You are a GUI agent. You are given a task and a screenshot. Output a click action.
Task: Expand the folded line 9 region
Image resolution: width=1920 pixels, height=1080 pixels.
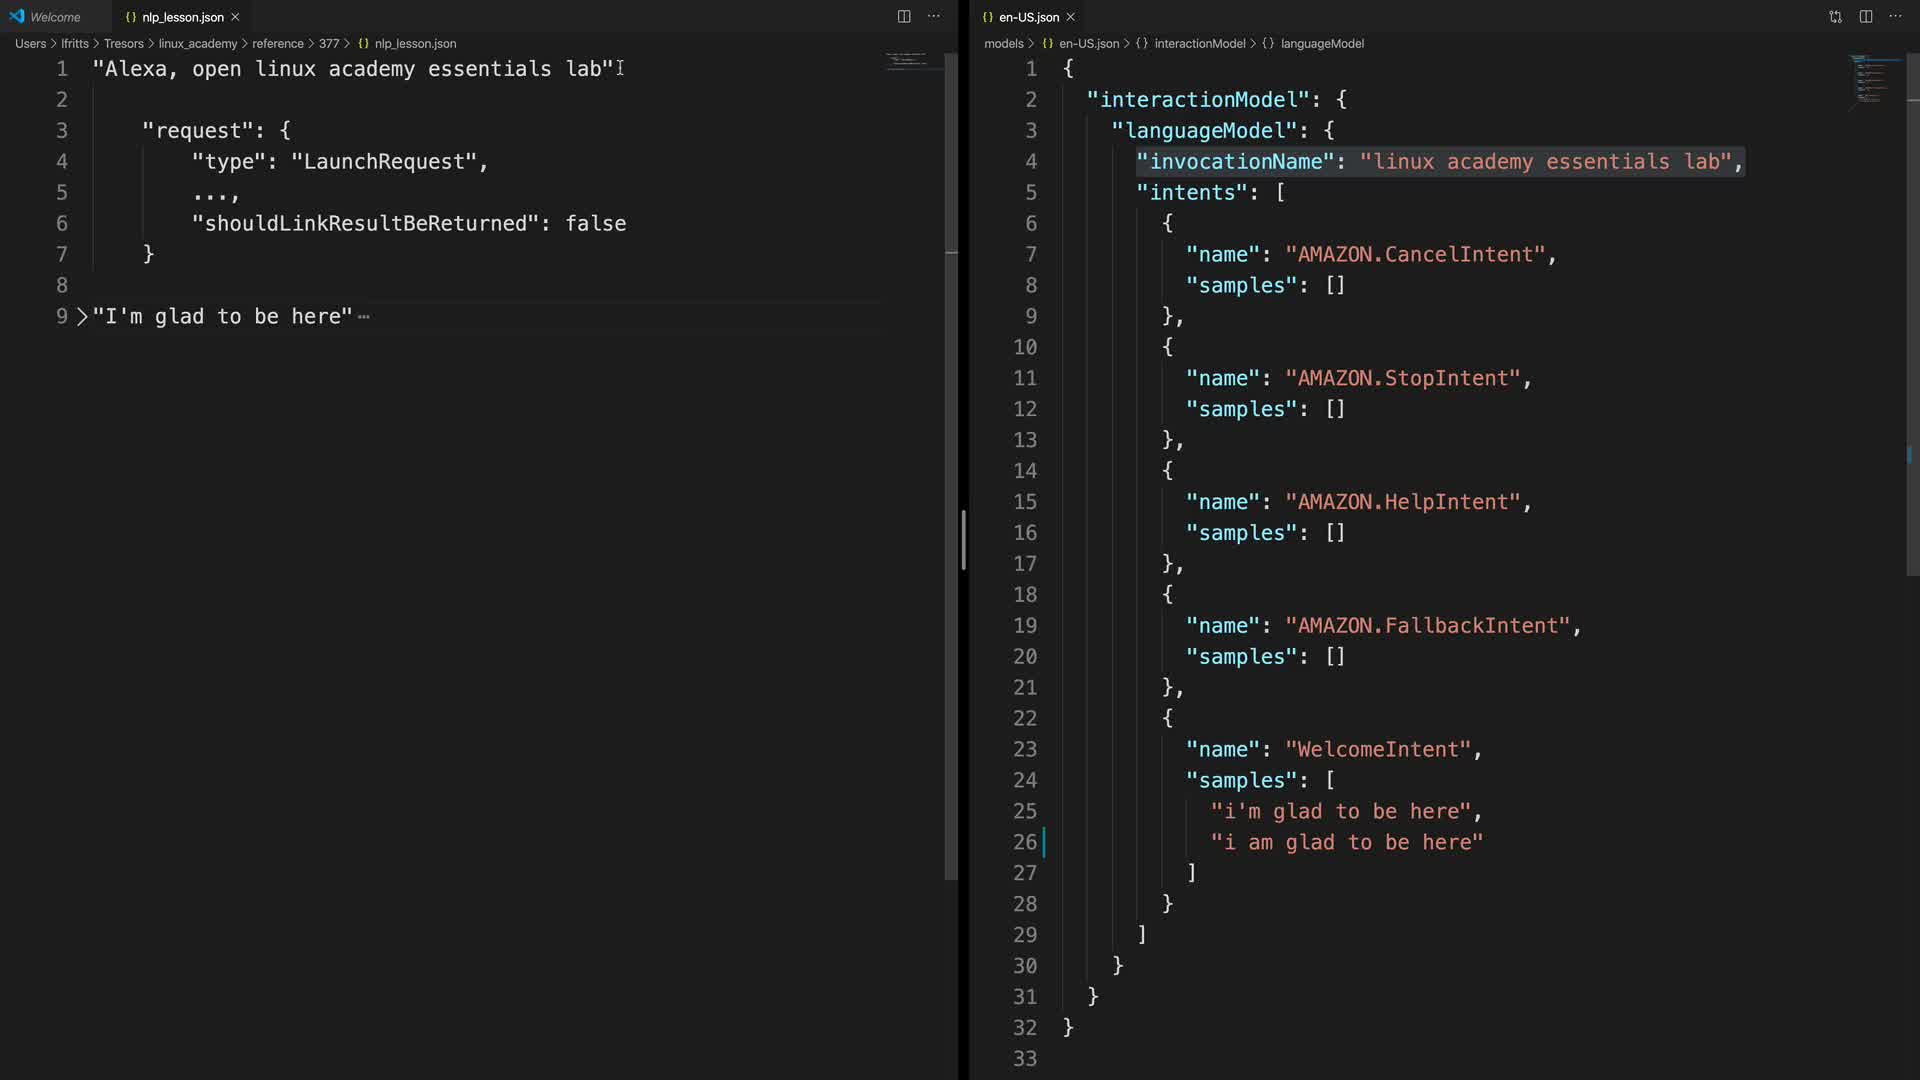tap(82, 317)
